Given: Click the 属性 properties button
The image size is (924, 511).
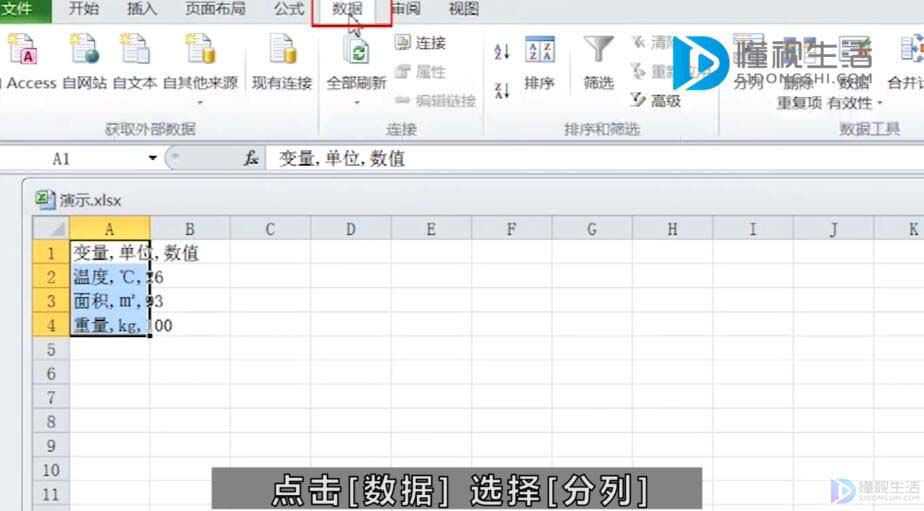Looking at the screenshot, I should [x=421, y=72].
